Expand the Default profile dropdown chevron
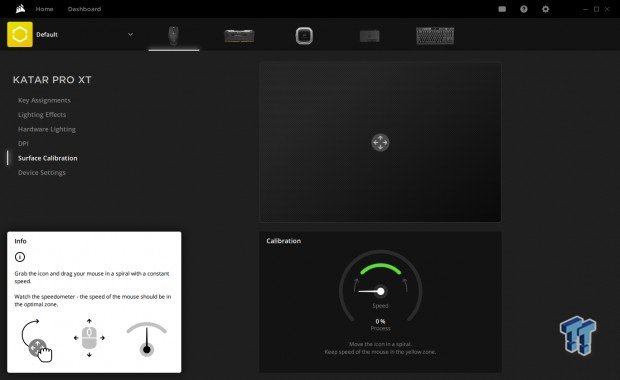The image size is (620, 380). click(x=130, y=34)
